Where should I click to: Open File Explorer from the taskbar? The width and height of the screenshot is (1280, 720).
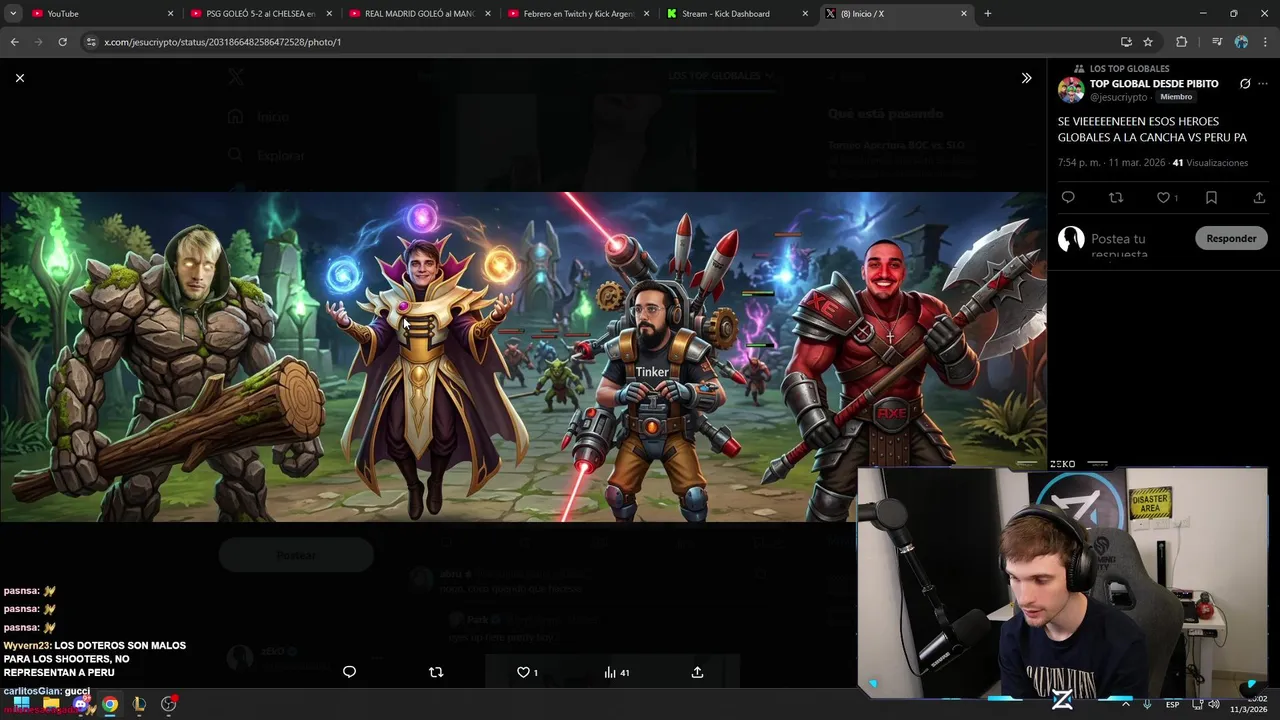coord(51,704)
